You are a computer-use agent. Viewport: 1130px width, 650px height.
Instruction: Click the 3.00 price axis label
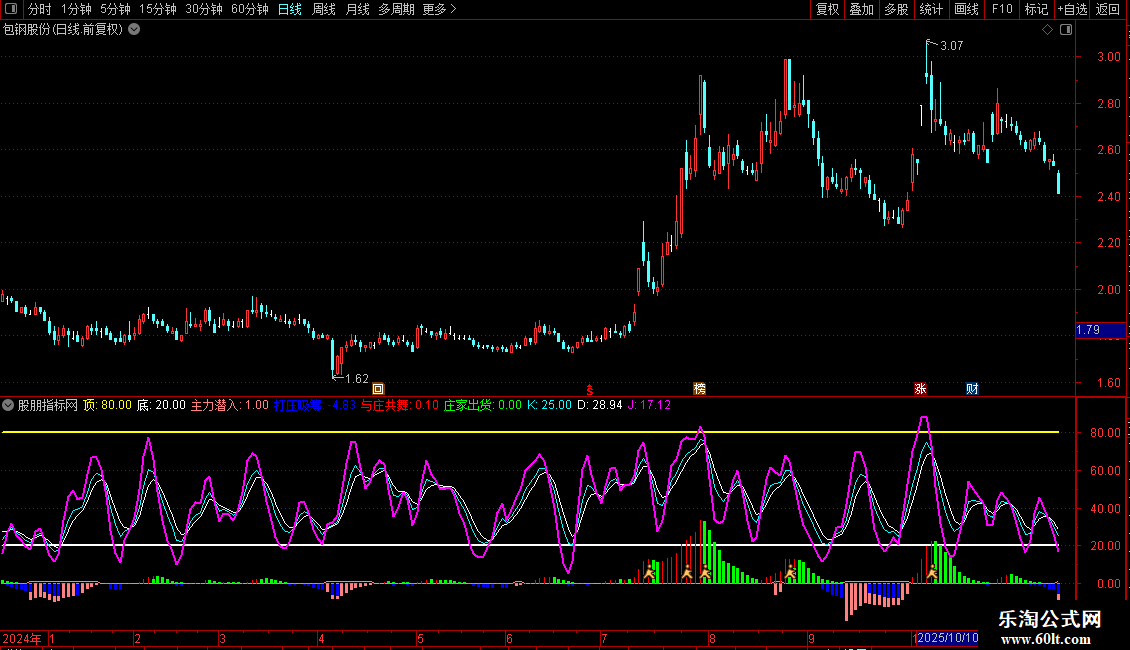point(1108,57)
